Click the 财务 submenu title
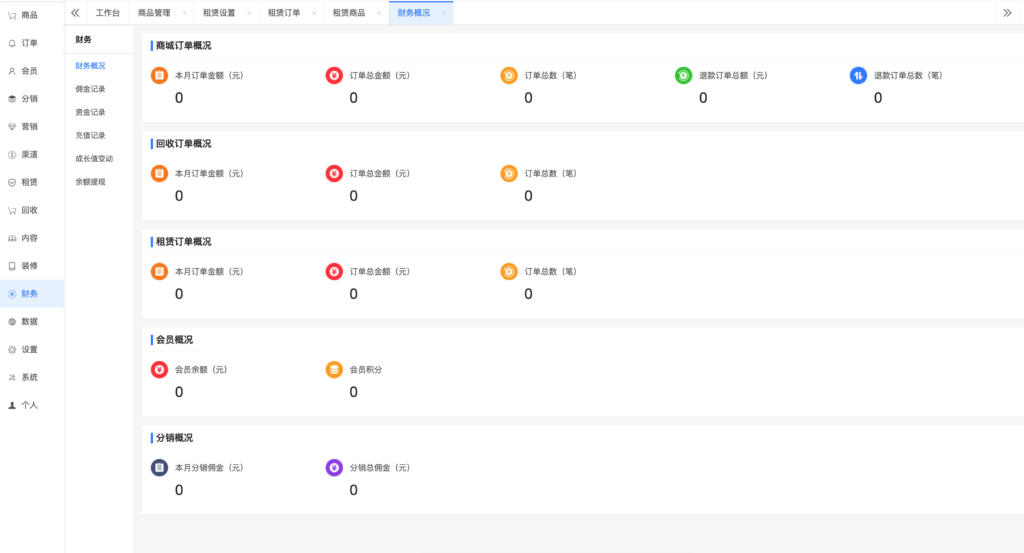The image size is (1024, 553). [84, 40]
